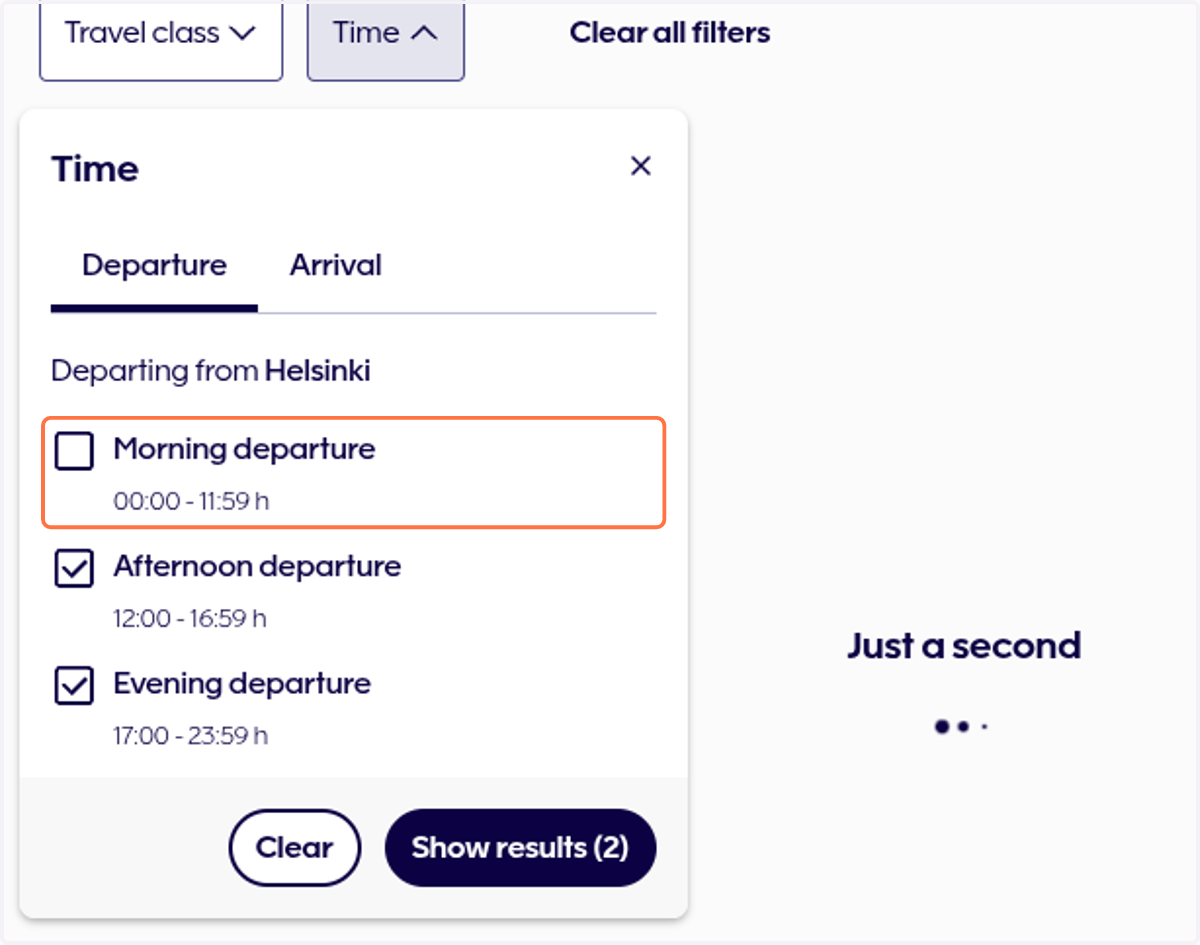This screenshot has width=1200, height=945.
Task: Click the loading dots indicator
Action: pyautogui.click(x=961, y=727)
